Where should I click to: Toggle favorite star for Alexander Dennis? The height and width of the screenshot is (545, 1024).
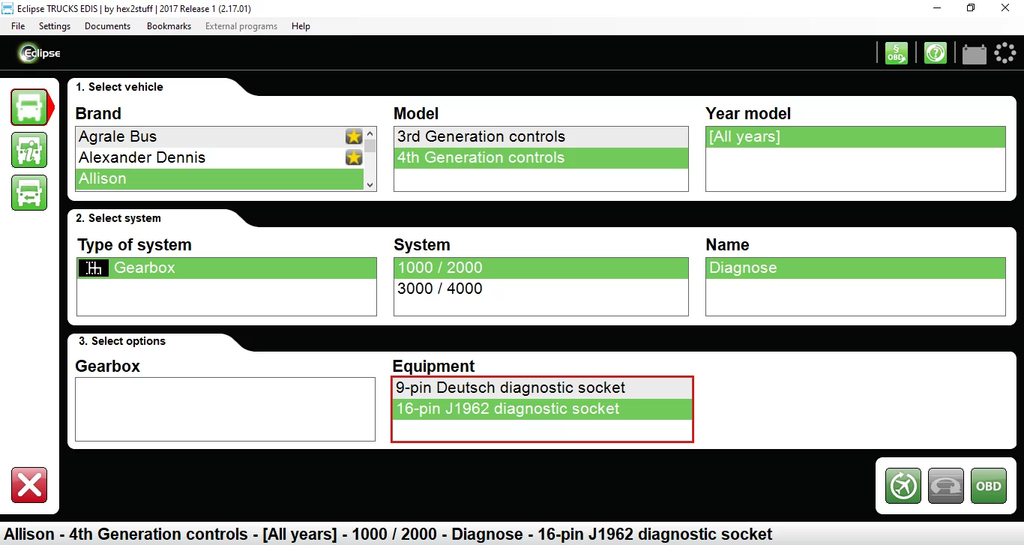pos(353,158)
